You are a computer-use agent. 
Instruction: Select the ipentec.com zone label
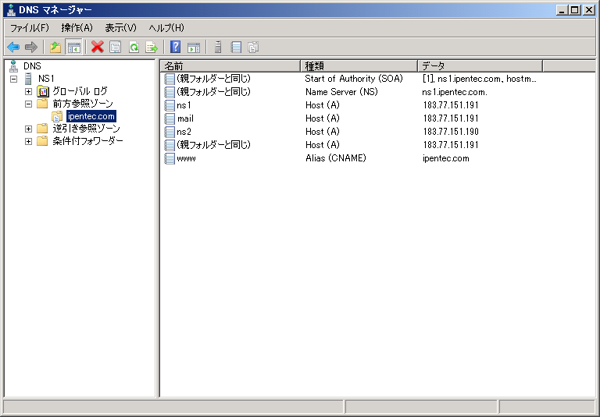(91, 116)
